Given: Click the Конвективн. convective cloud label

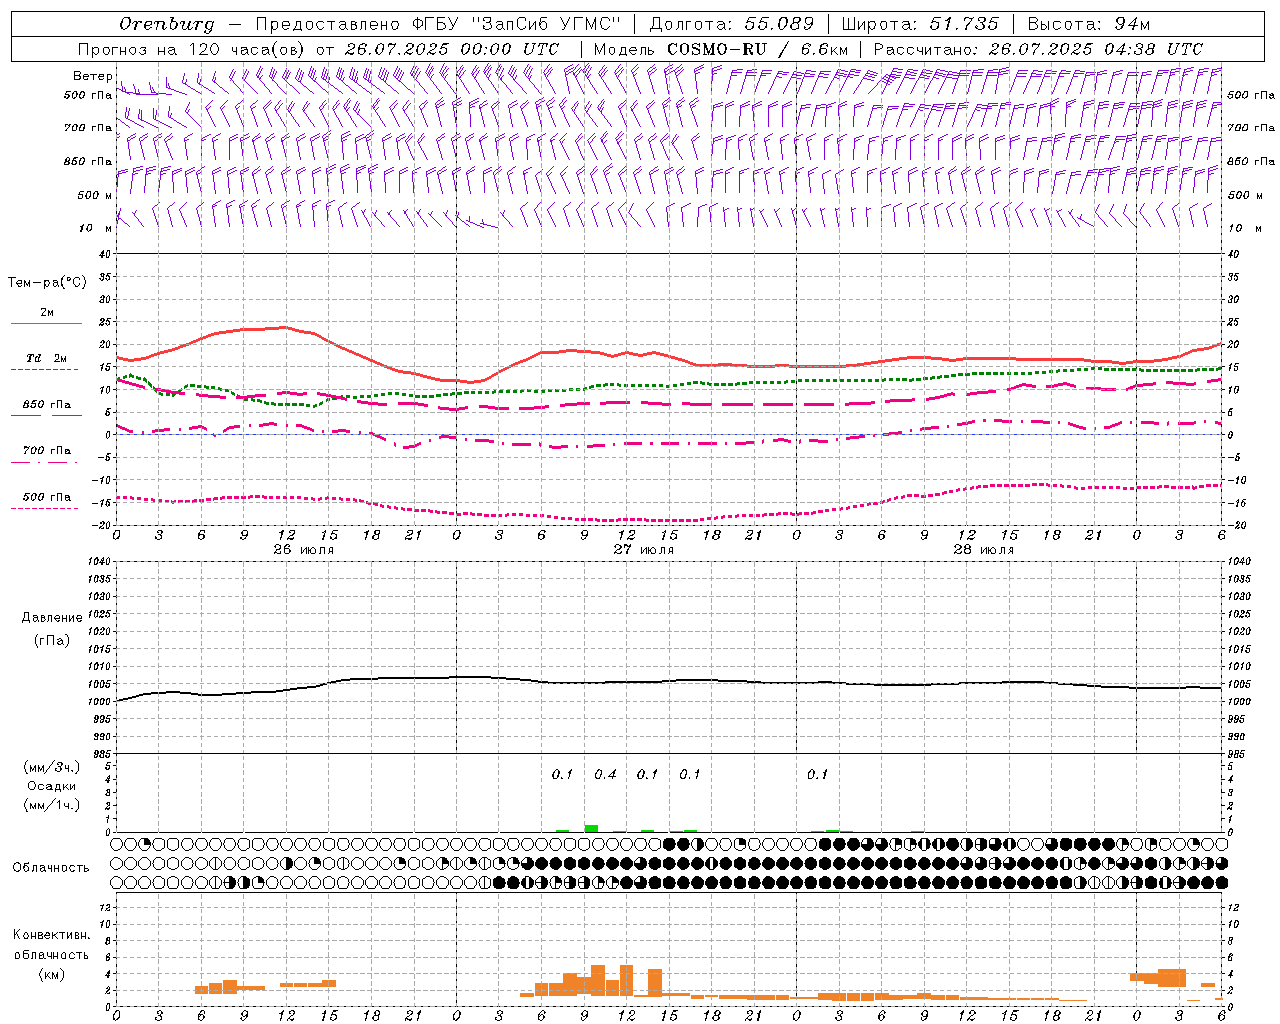Looking at the screenshot, I should pyautogui.click(x=51, y=935).
